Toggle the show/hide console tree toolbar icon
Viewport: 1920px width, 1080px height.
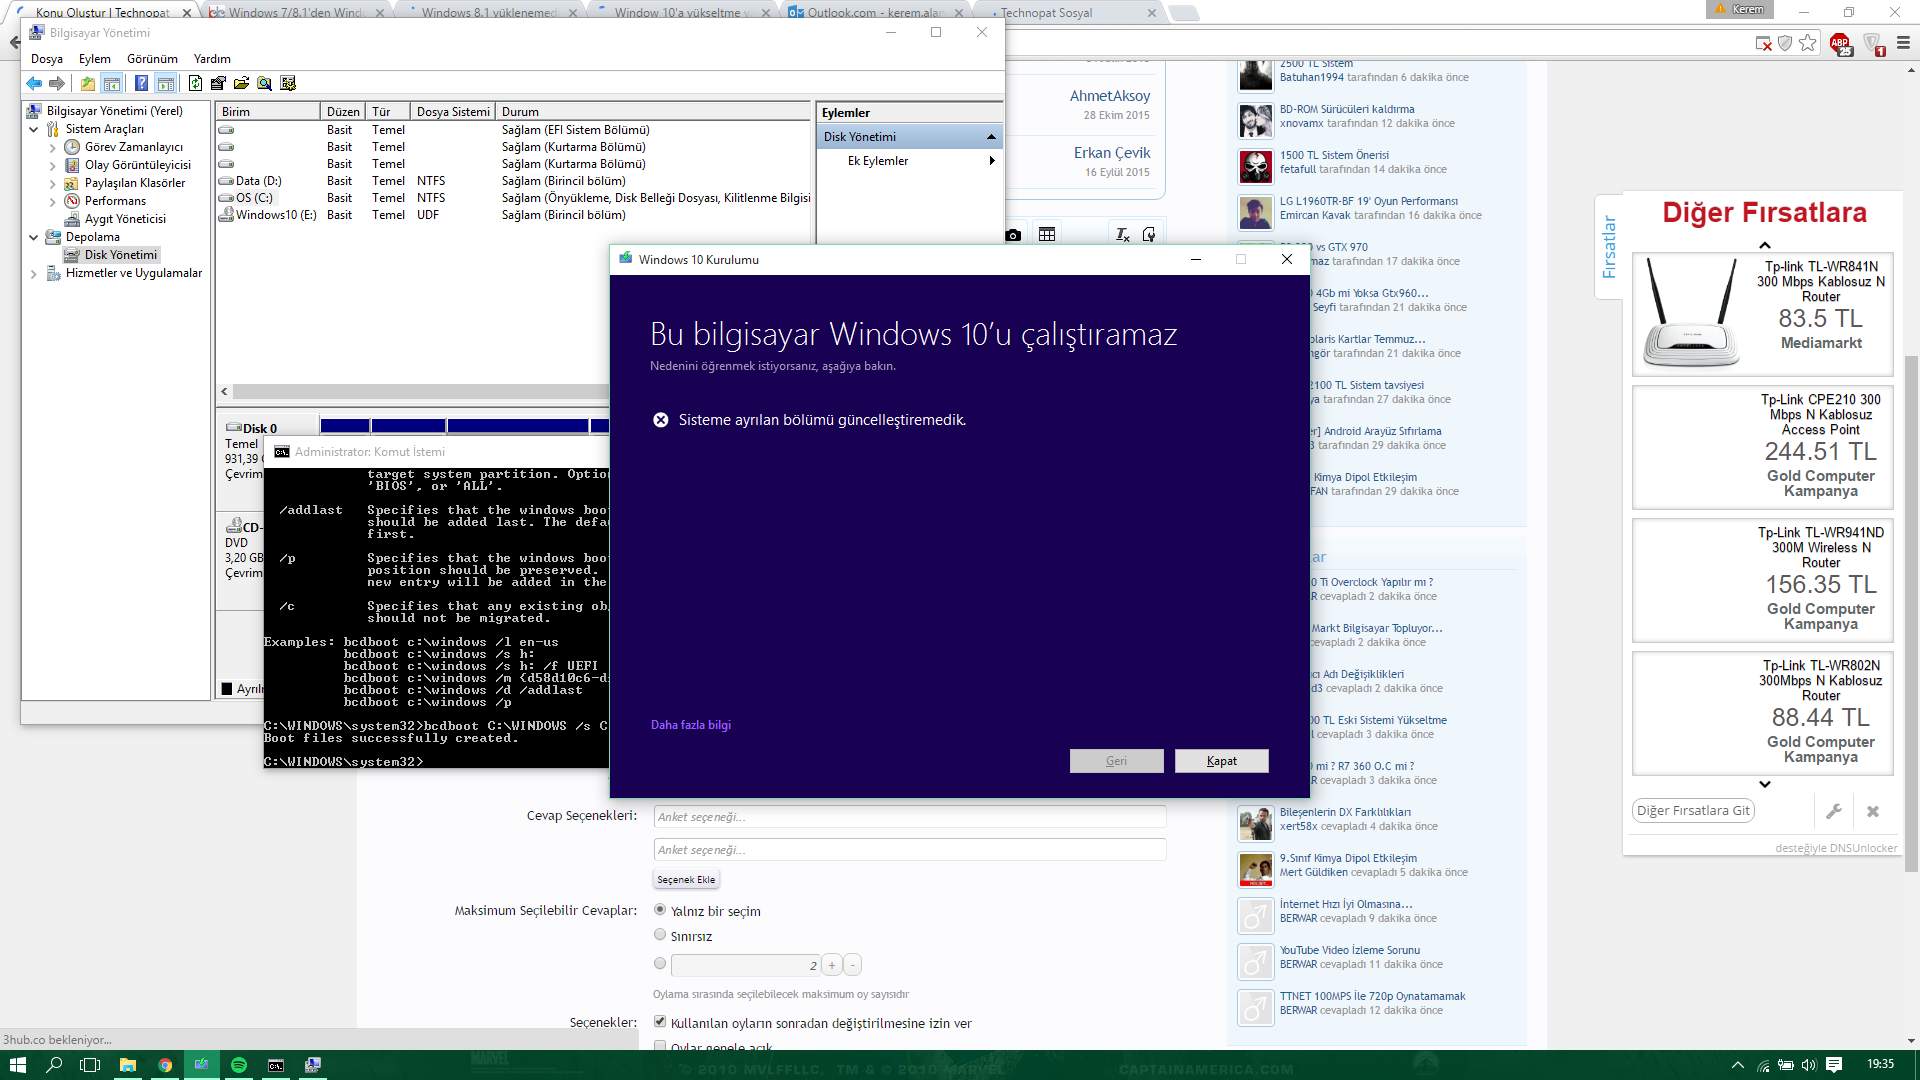(x=112, y=84)
